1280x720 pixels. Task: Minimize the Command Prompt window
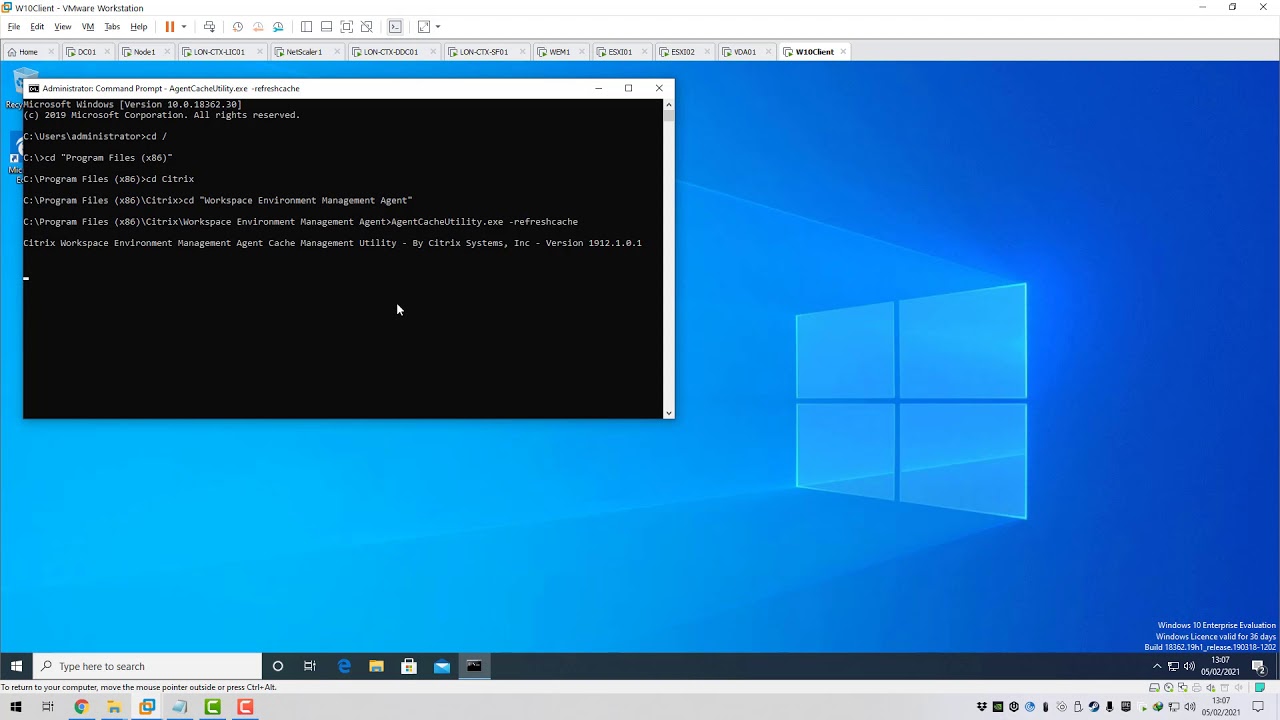599,88
